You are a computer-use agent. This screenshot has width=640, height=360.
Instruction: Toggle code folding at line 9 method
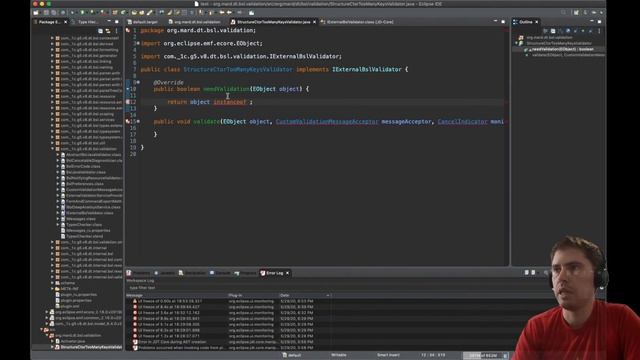tap(138, 82)
